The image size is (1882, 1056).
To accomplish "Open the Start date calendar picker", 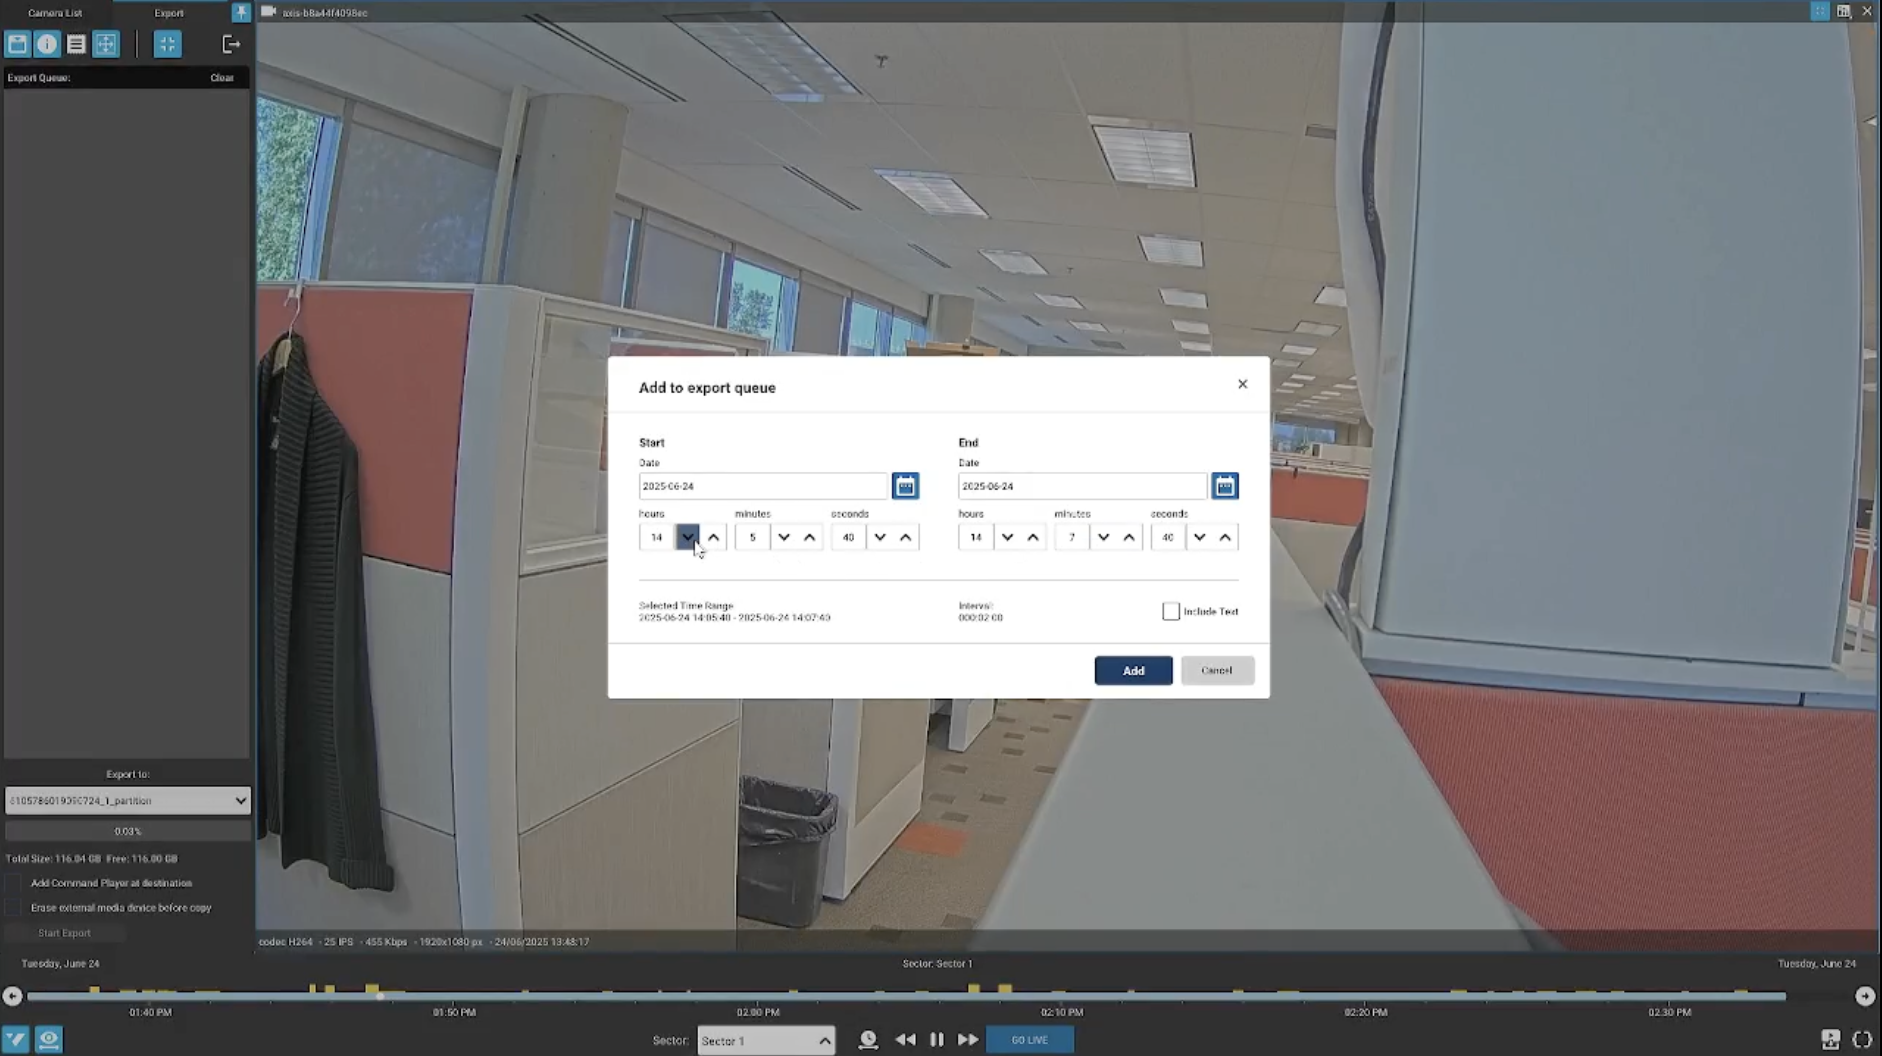I will click(x=905, y=486).
